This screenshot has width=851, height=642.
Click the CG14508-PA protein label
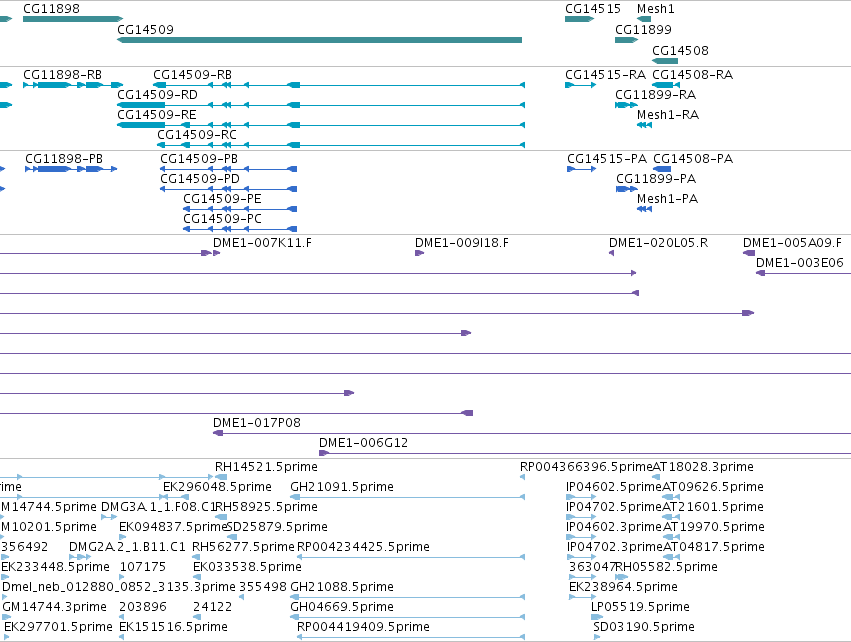click(693, 158)
